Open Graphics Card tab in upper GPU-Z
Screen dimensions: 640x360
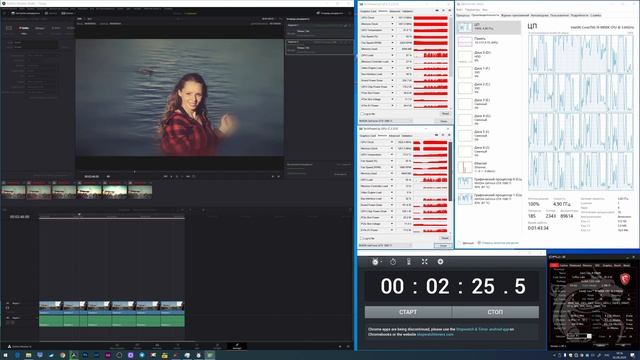tap(368, 11)
